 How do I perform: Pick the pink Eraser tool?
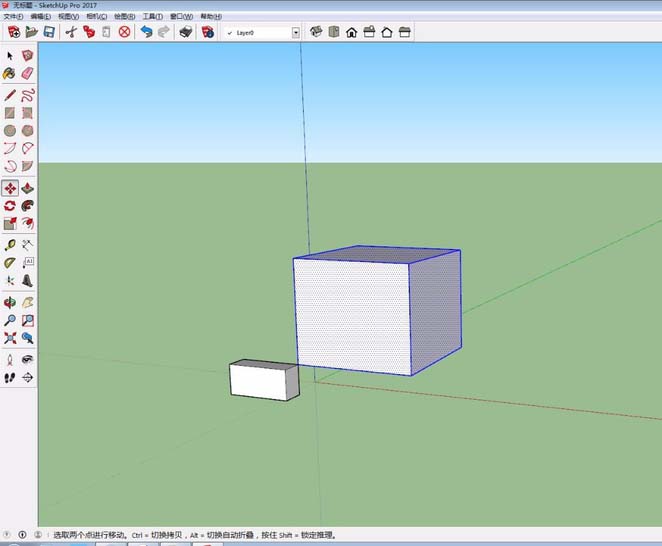pyautogui.click(x=27, y=73)
